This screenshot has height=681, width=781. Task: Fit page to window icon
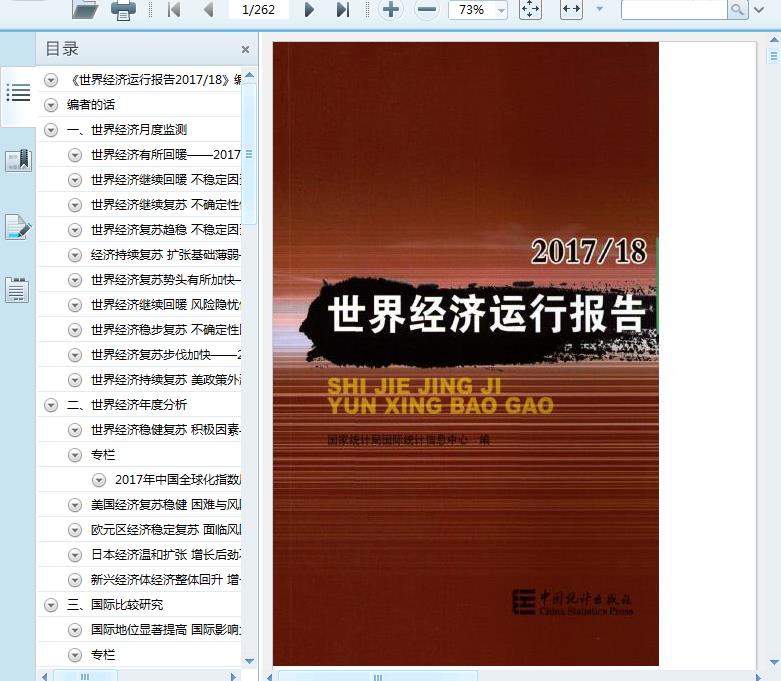coord(530,9)
